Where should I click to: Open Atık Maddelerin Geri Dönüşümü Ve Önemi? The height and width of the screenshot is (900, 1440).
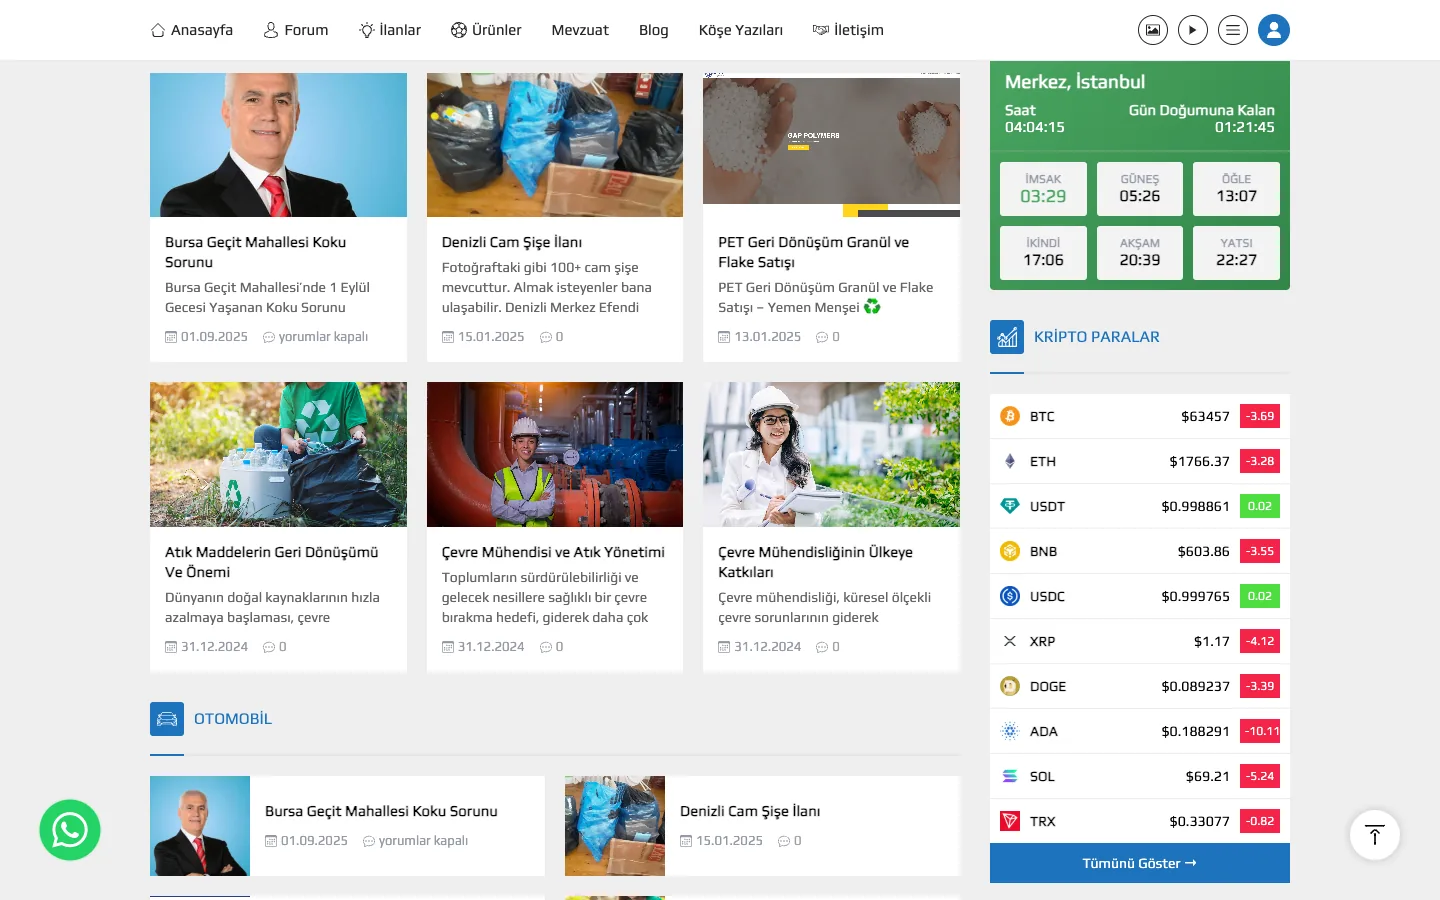pos(272,562)
